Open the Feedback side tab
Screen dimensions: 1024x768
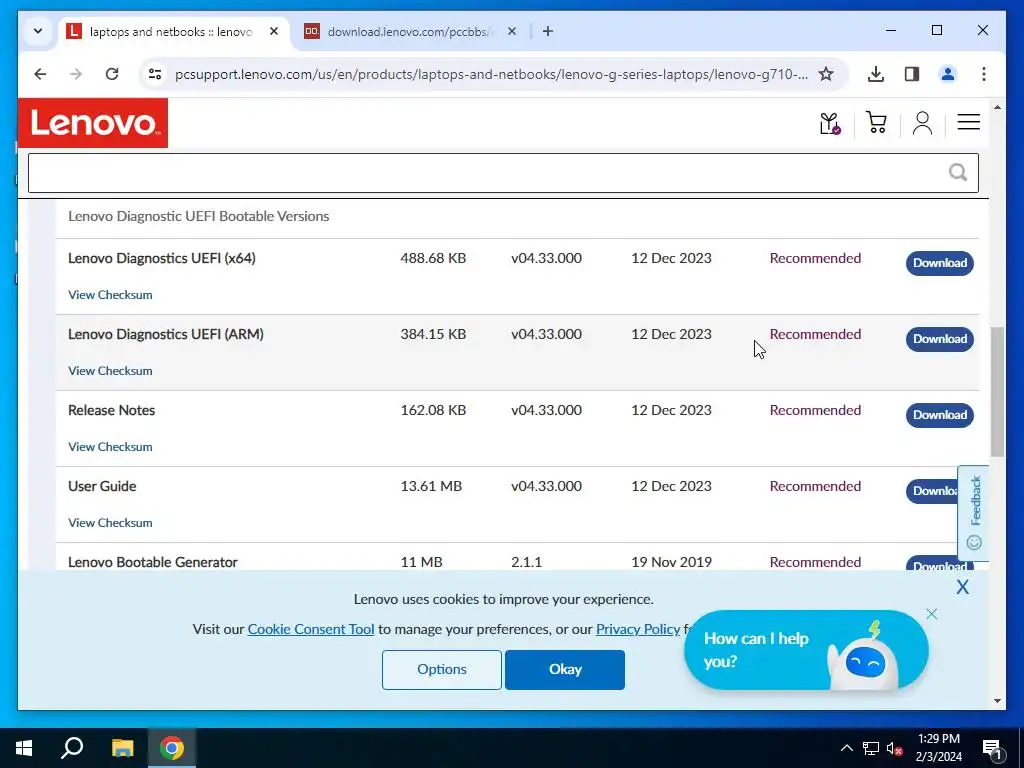(974, 513)
